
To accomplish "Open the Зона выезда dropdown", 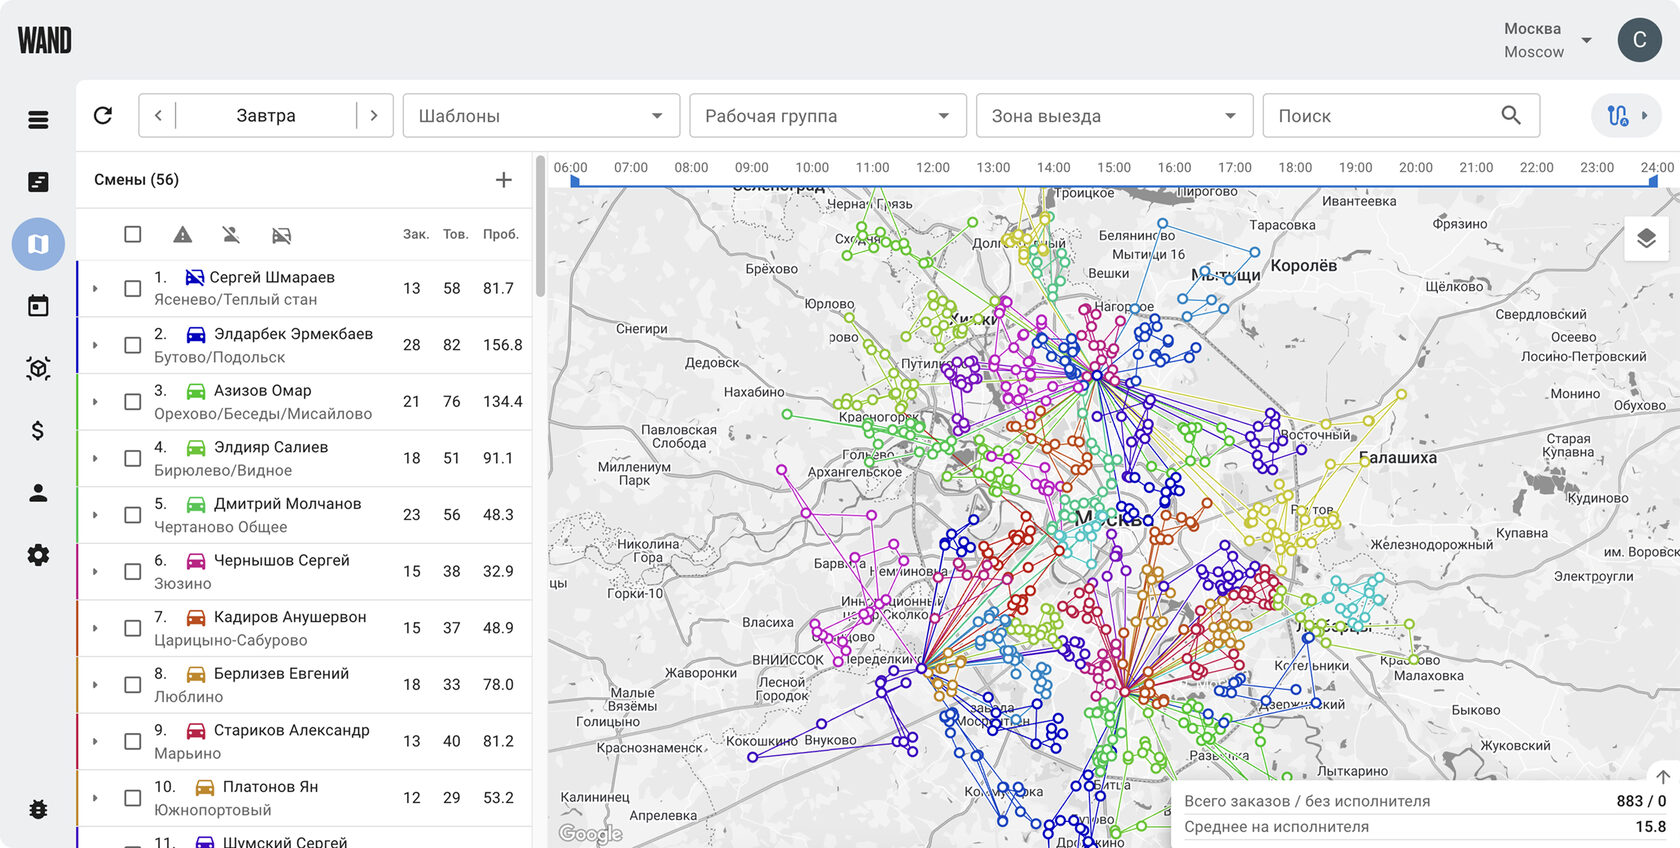I will 1115,116.
